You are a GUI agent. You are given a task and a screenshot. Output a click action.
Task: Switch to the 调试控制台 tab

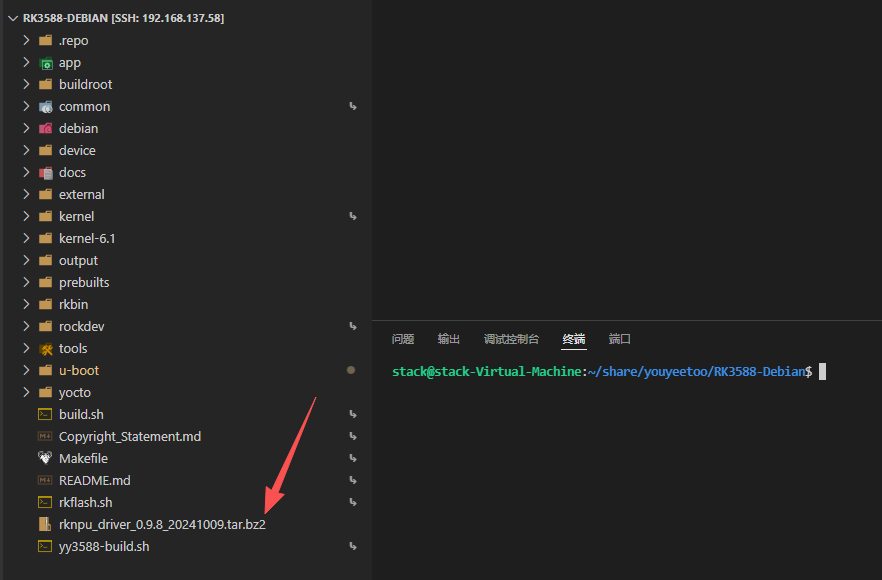click(511, 339)
